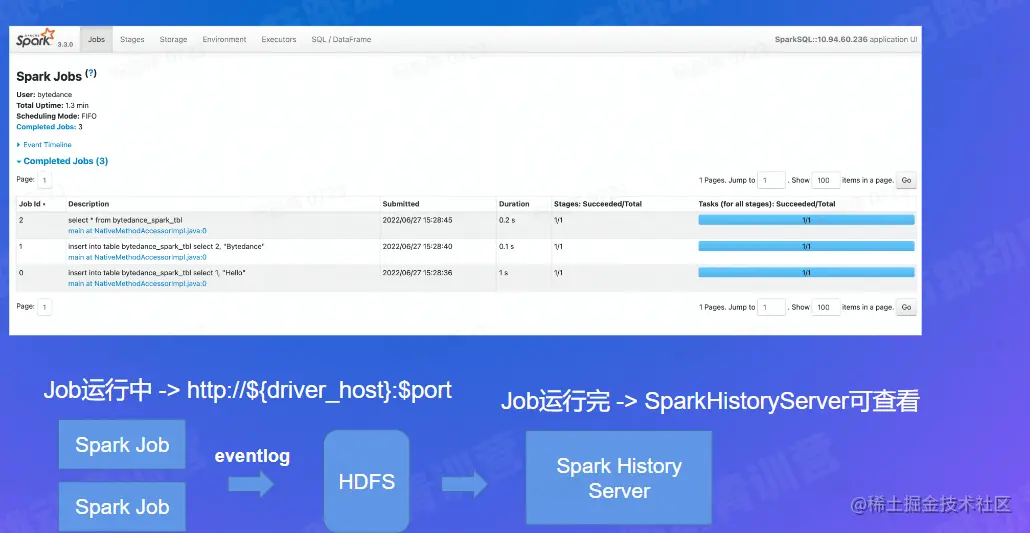Click the Tasks (for all stages) column header
Viewport: 1030px width, 533px height.
767,204
